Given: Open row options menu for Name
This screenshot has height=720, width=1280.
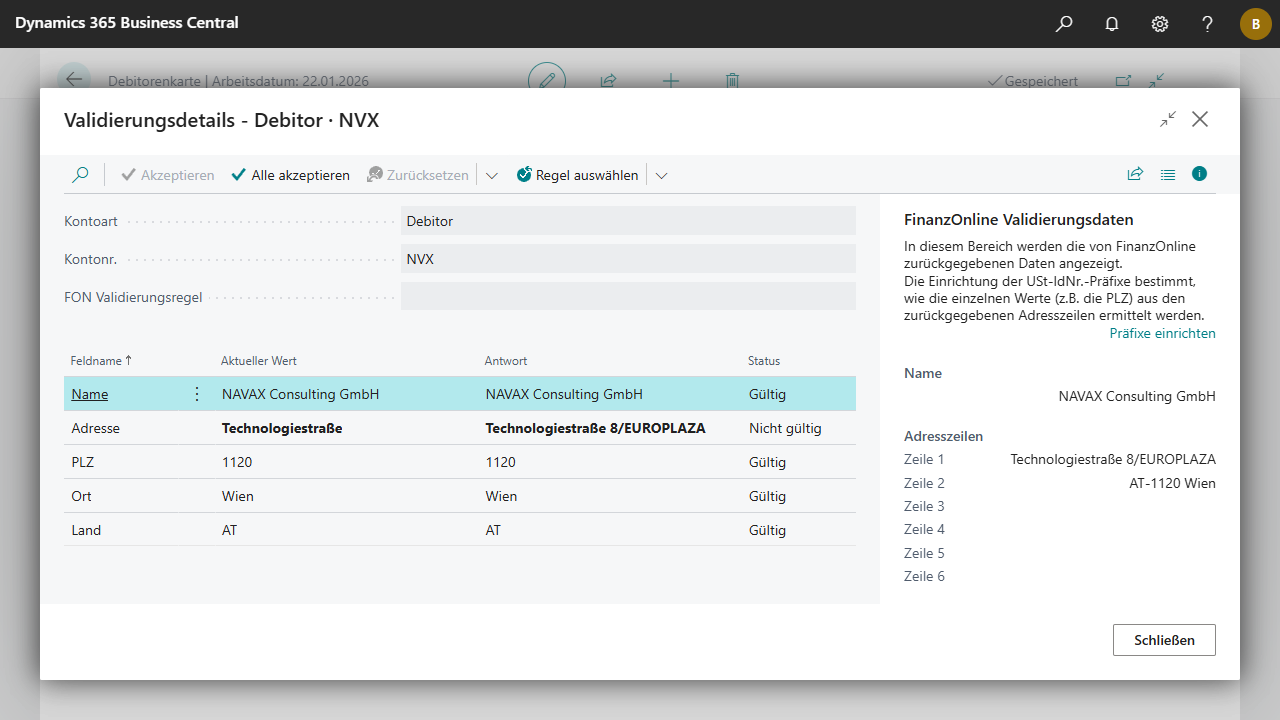Looking at the screenshot, I should [196, 394].
